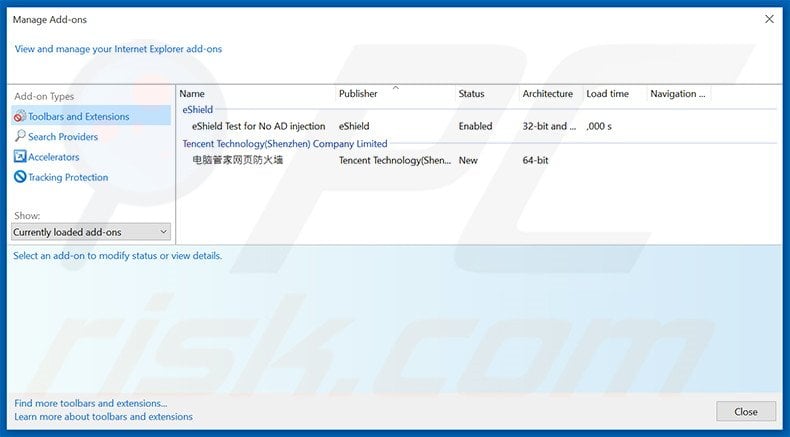
Task: Click the Accelerators arrow icon
Action: point(20,157)
